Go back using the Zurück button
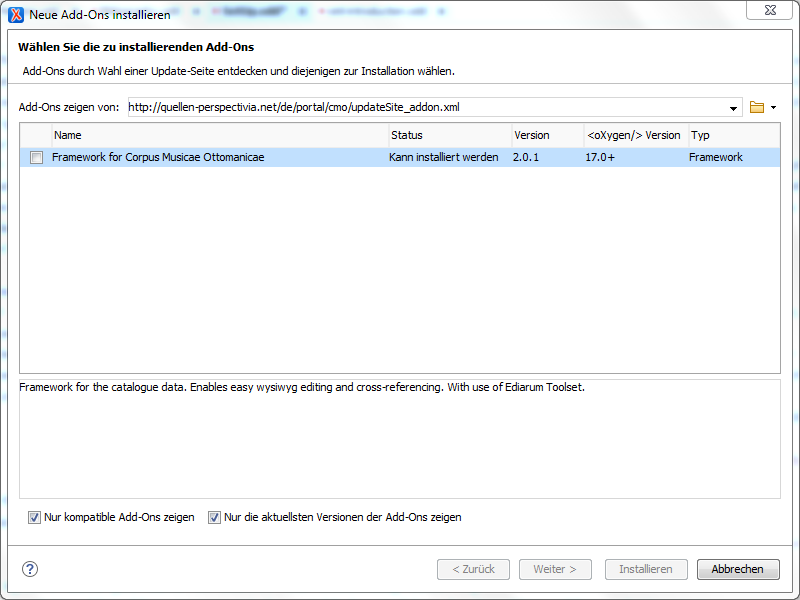800x600 pixels. point(474,569)
